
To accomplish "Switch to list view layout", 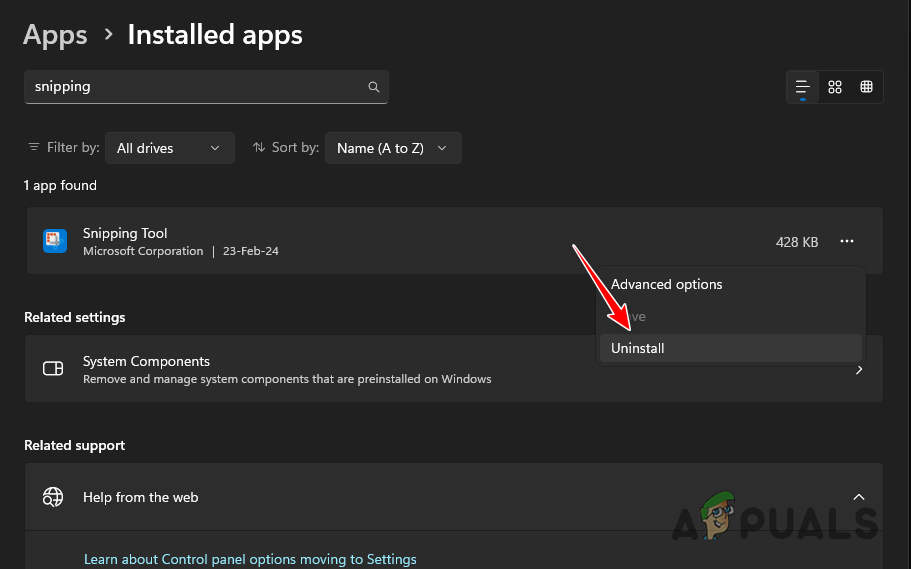I will pyautogui.click(x=802, y=87).
